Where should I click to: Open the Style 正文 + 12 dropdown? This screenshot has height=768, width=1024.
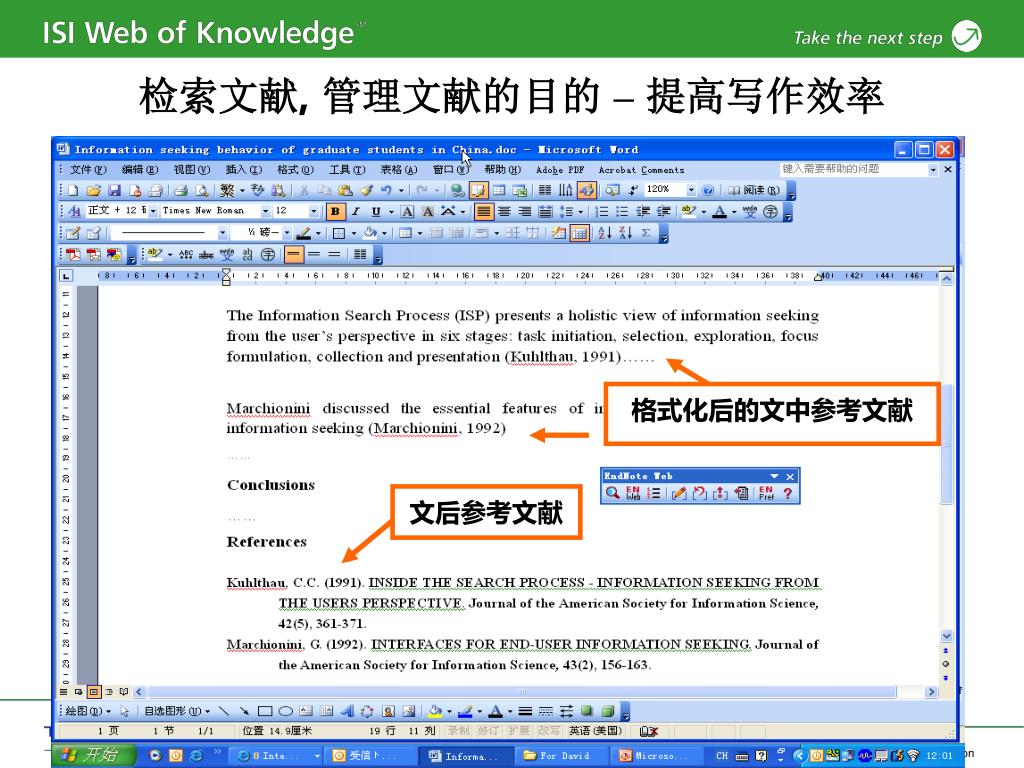coord(153,210)
